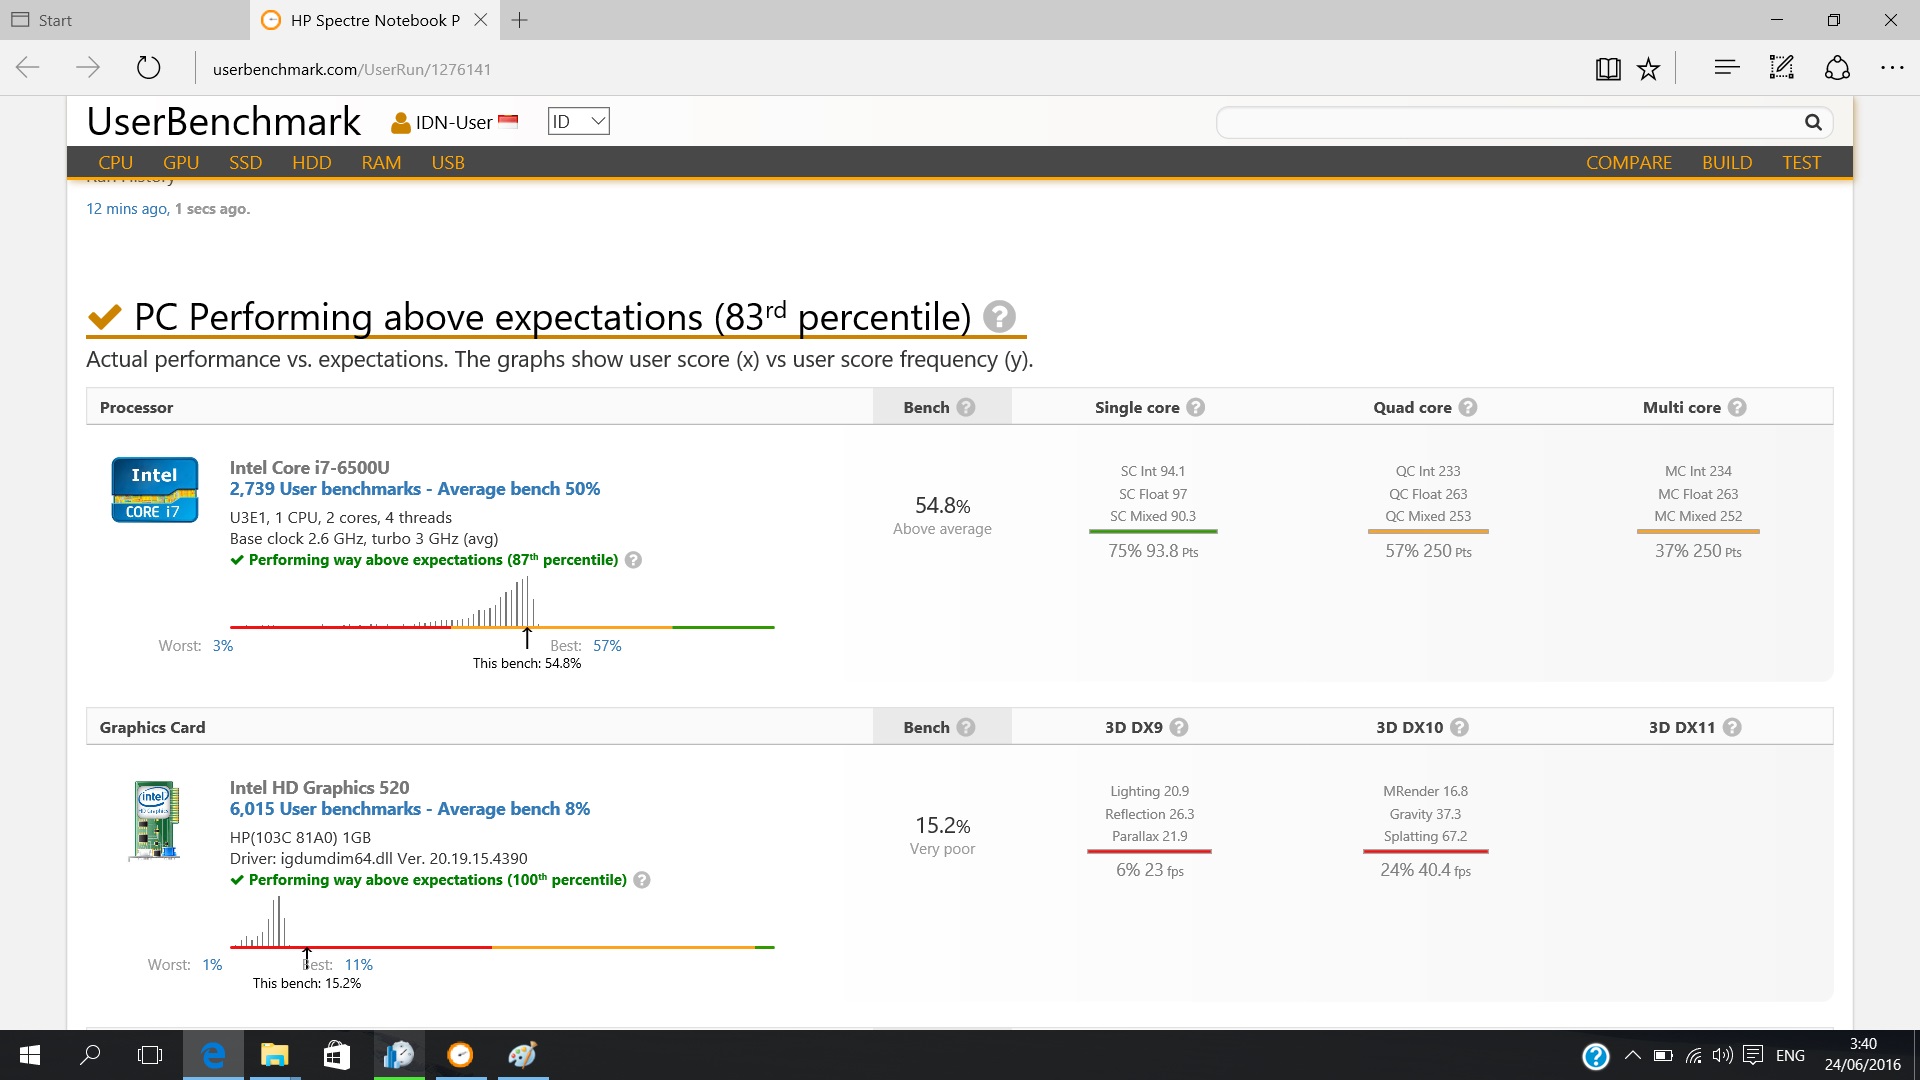This screenshot has height=1080, width=1920.
Task: Click the Make a Web Note icon
Action: click(x=1781, y=68)
